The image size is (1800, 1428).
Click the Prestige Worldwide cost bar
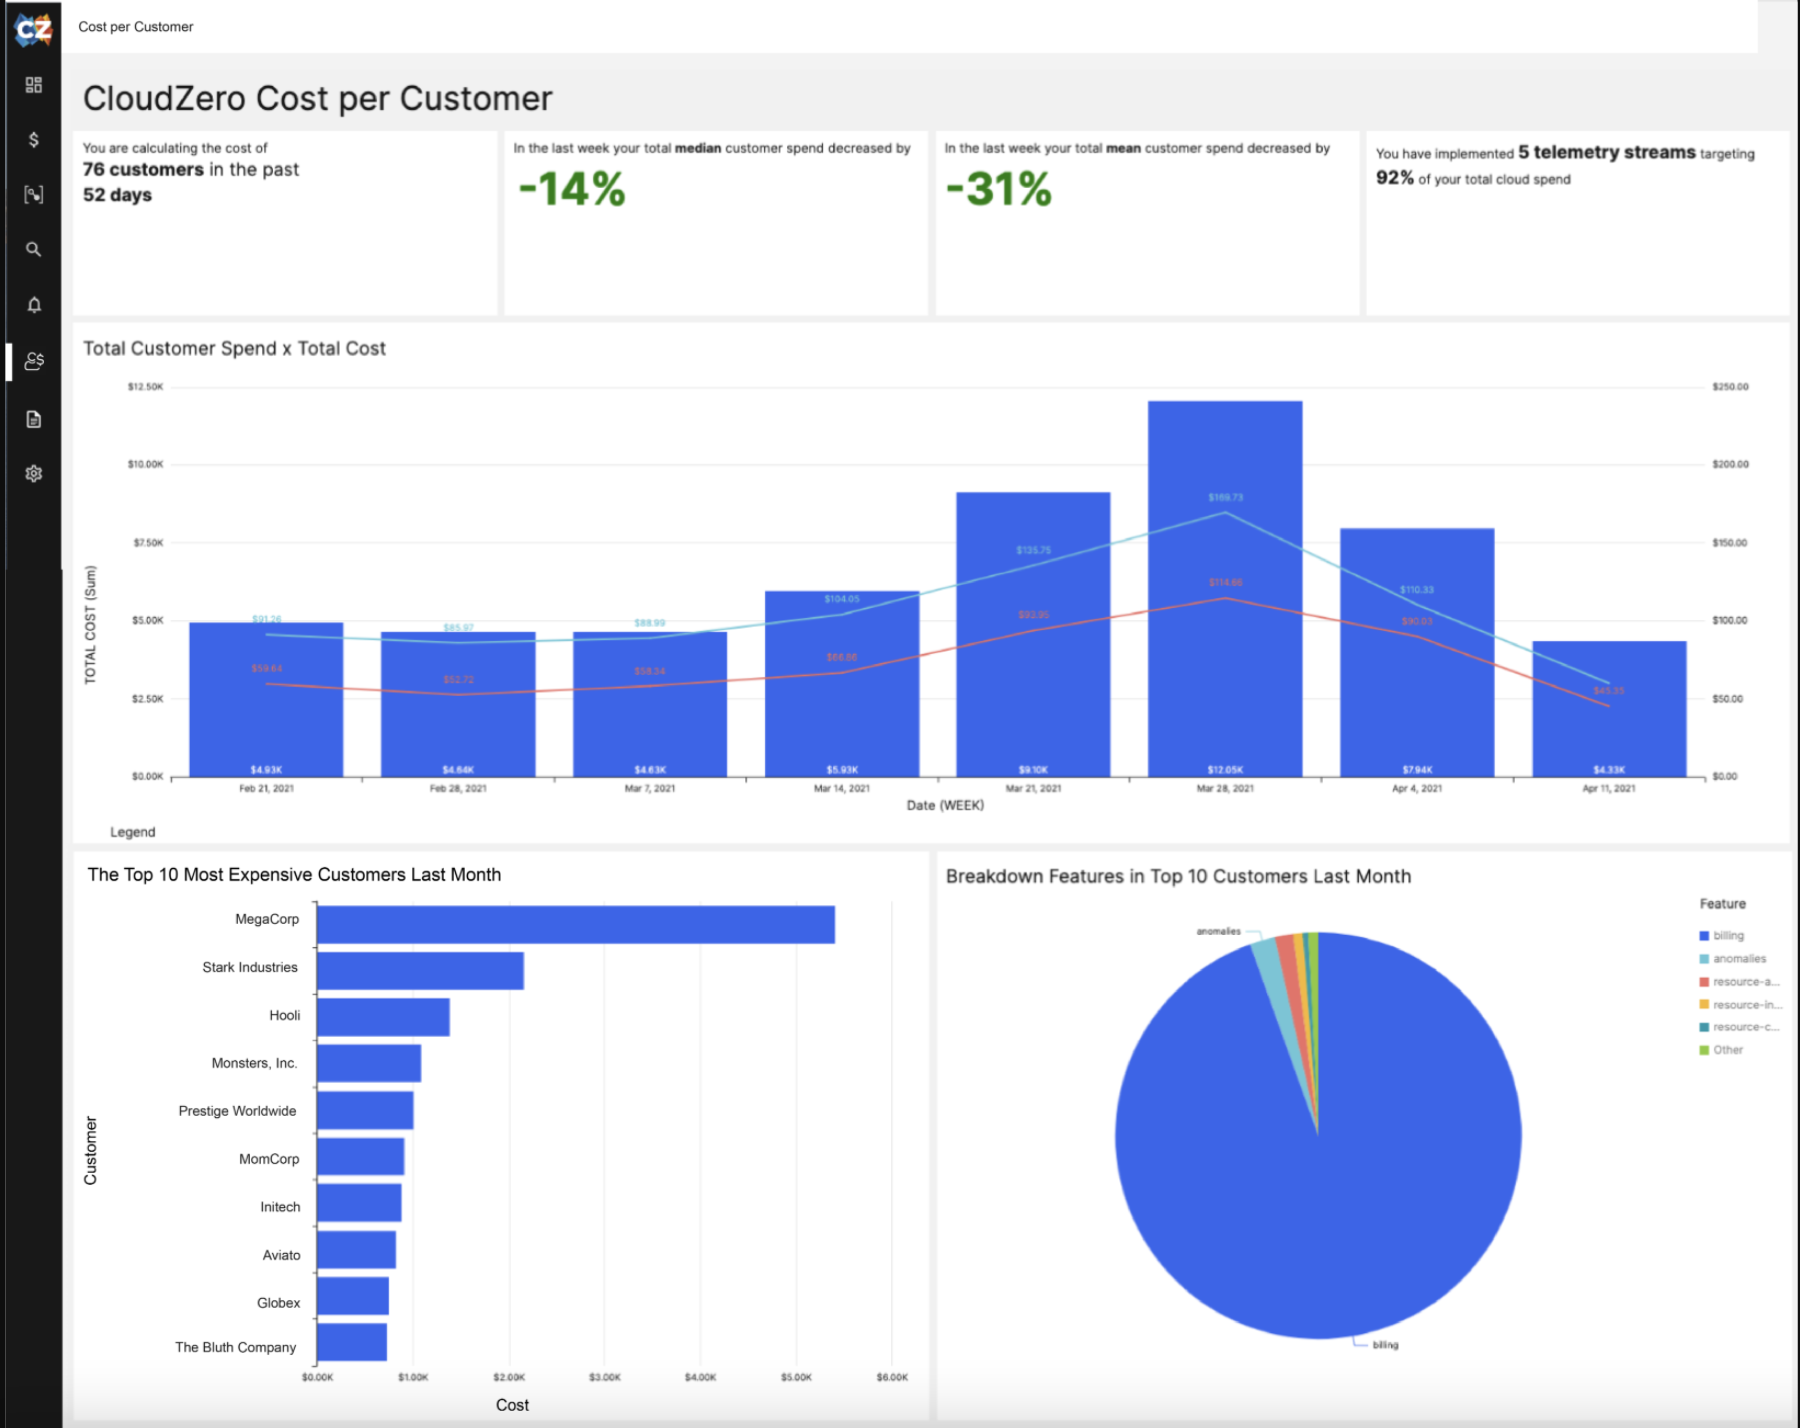tap(365, 1110)
